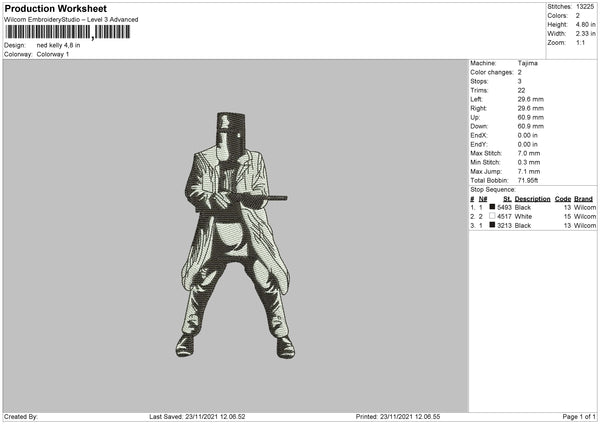600x424 pixels.
Task: Click the Page 1 of 1 label
Action: pos(579,416)
